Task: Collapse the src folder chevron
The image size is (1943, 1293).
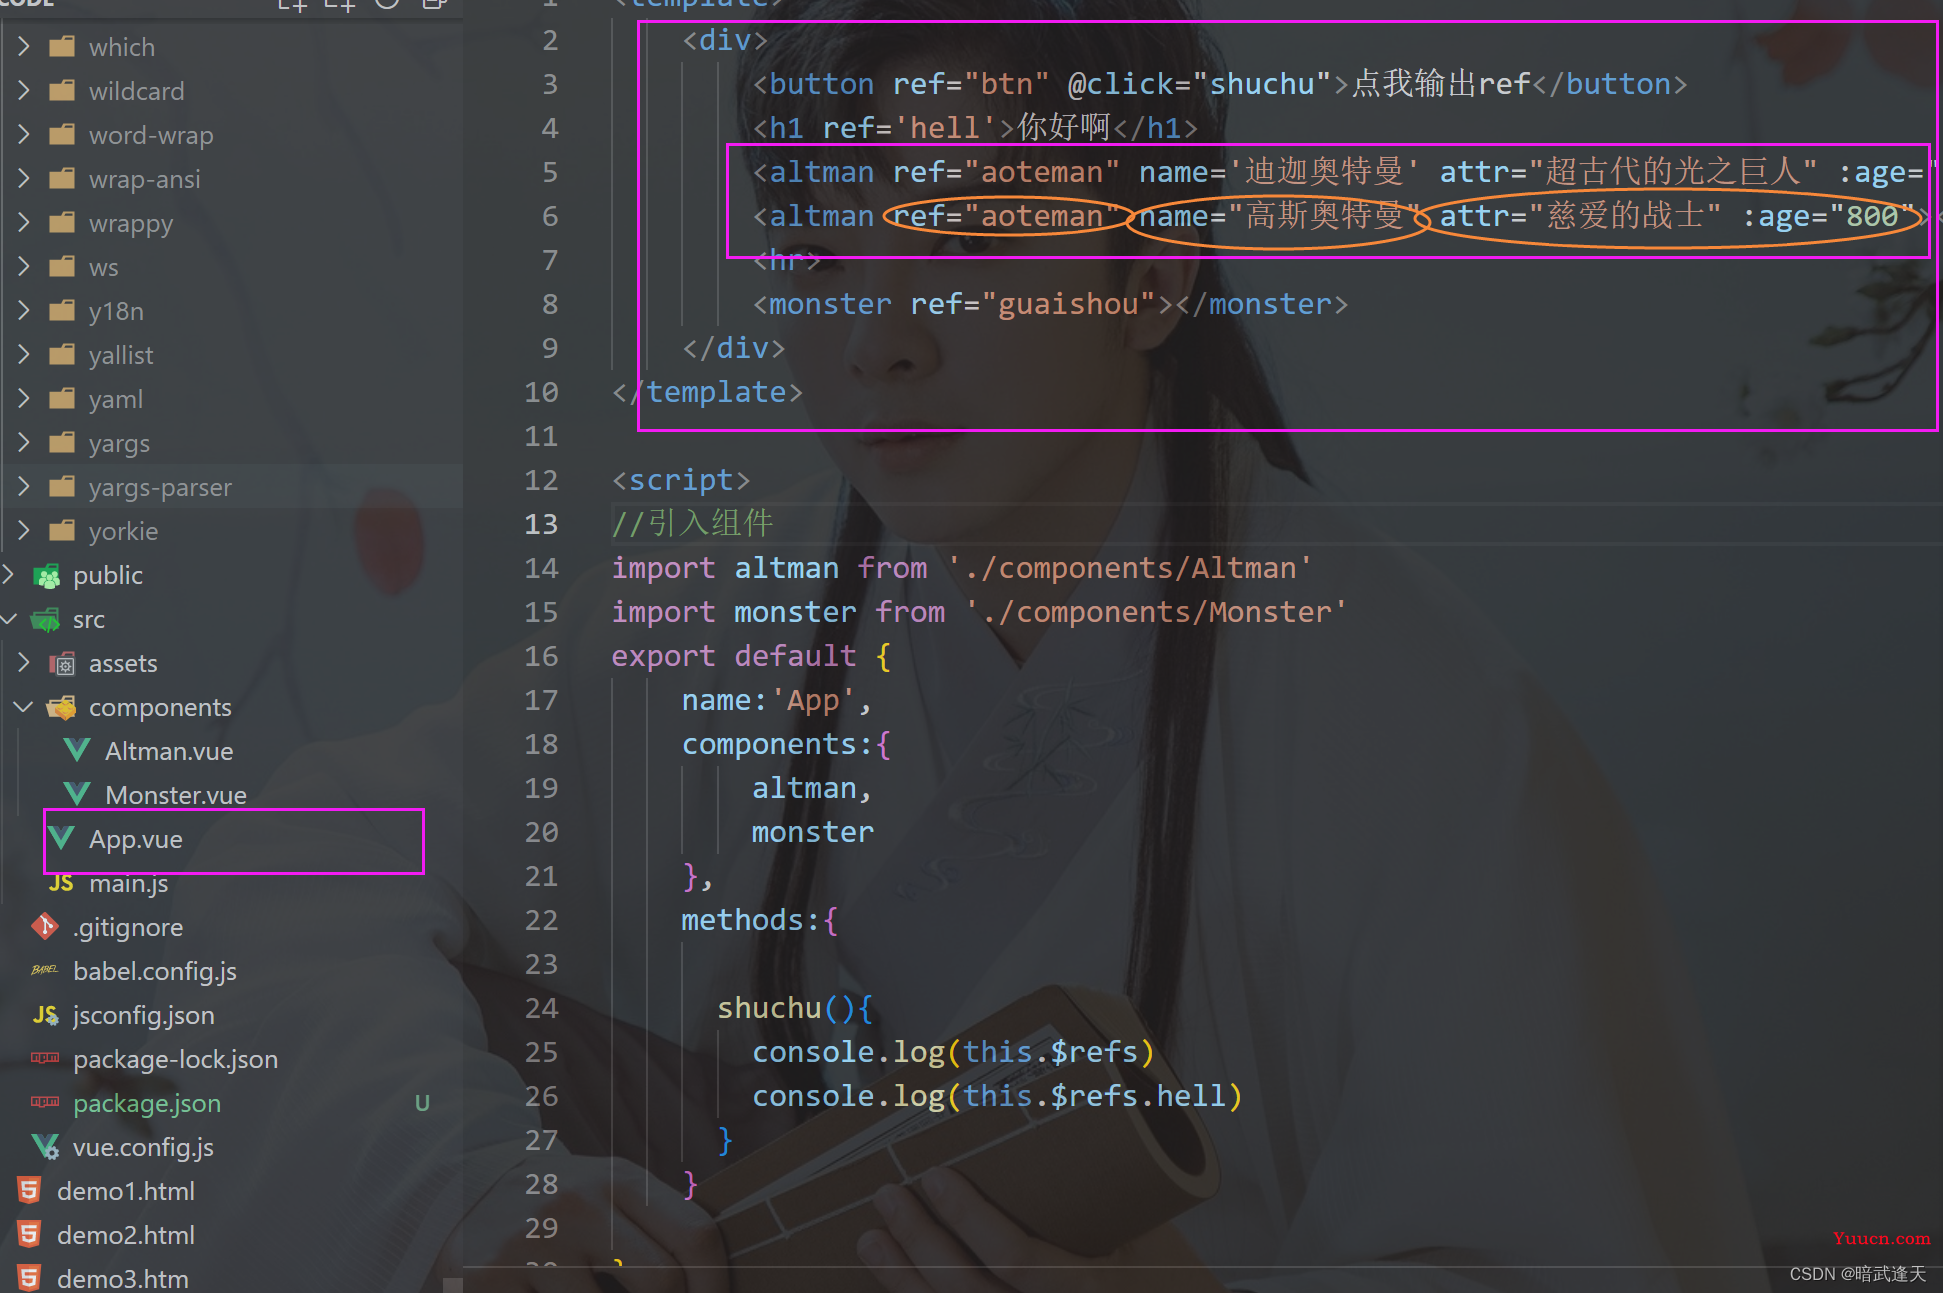Action: click(9, 619)
